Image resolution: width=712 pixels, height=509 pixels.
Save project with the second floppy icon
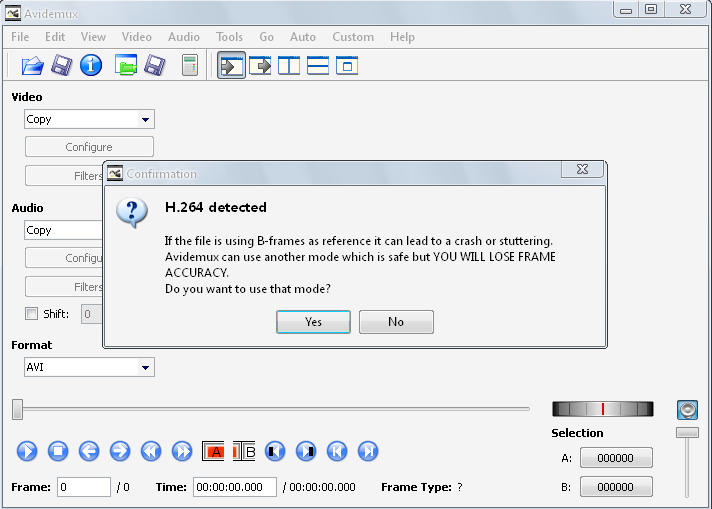tap(155, 65)
